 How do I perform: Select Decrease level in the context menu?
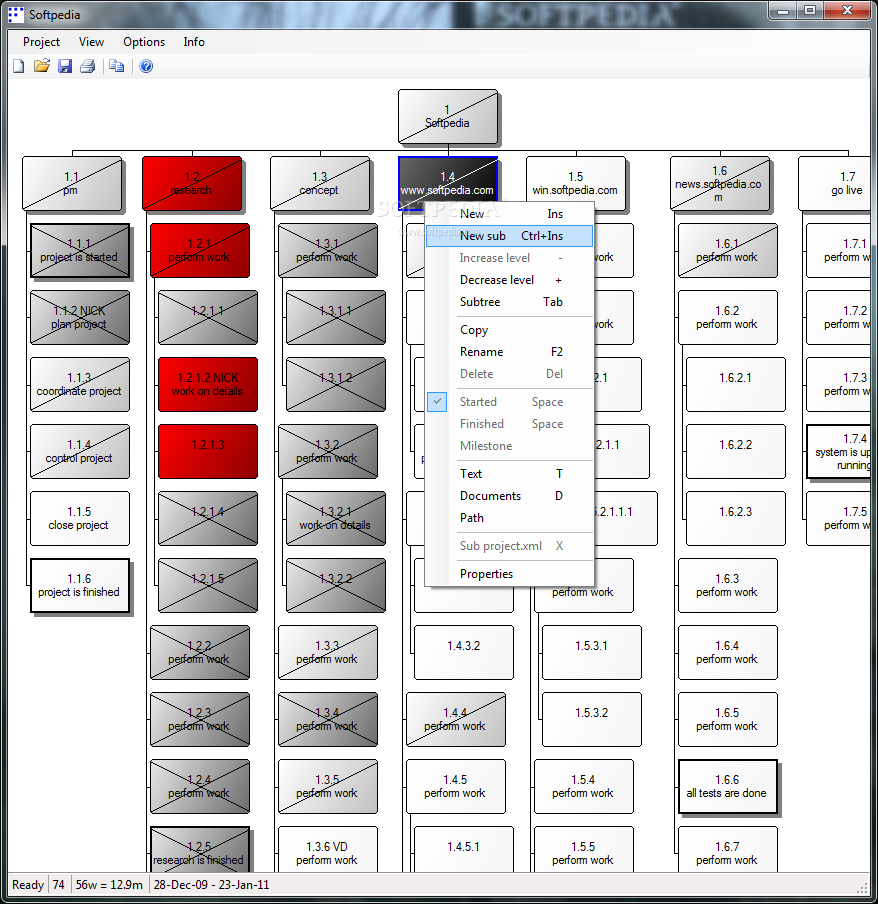click(510, 280)
